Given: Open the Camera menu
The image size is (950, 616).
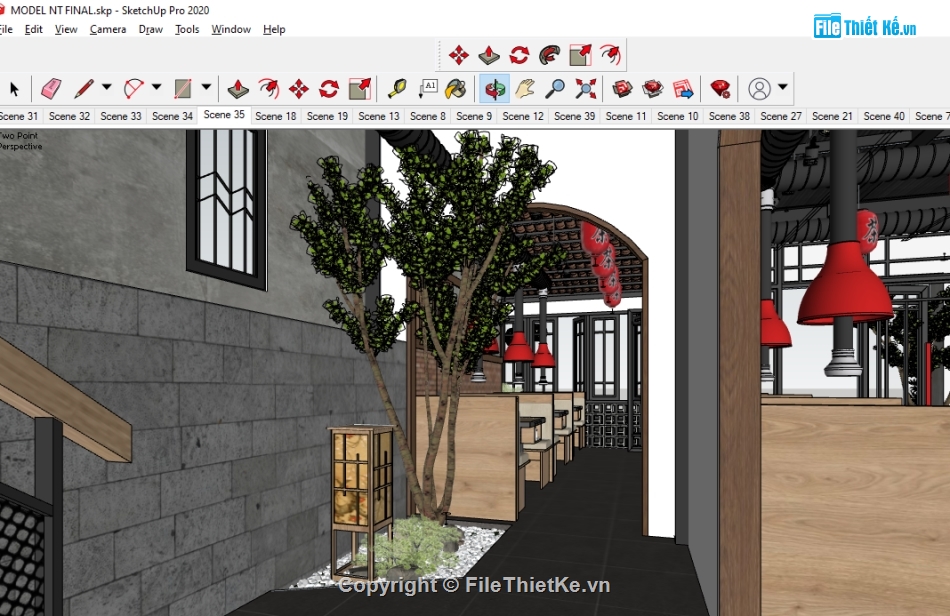Looking at the screenshot, I should coord(108,29).
